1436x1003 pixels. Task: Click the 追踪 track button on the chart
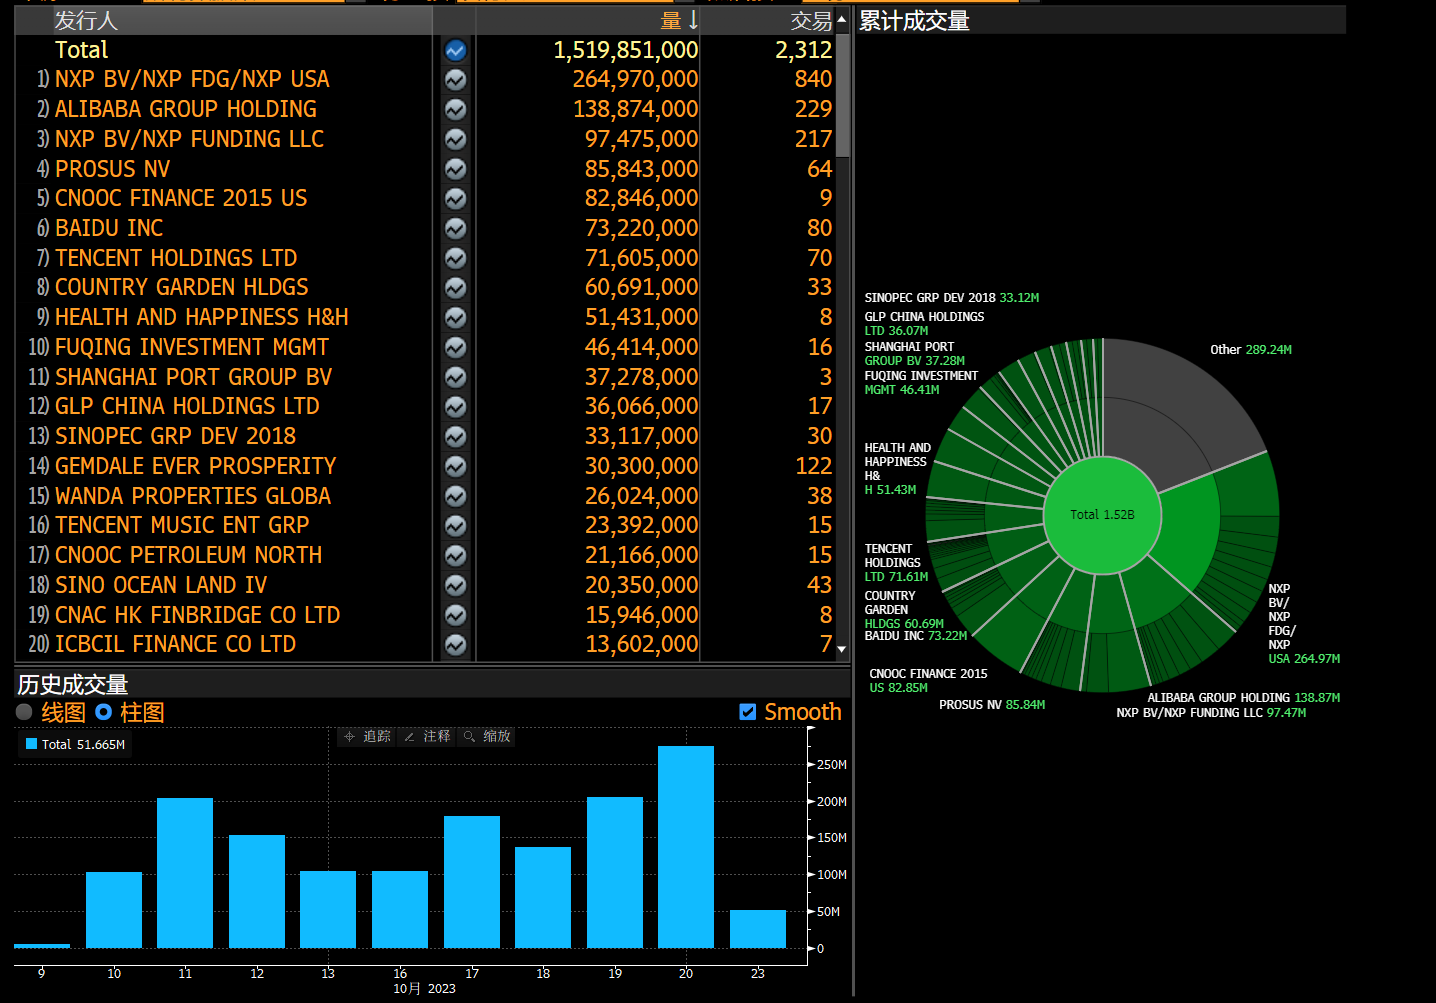[x=367, y=736]
